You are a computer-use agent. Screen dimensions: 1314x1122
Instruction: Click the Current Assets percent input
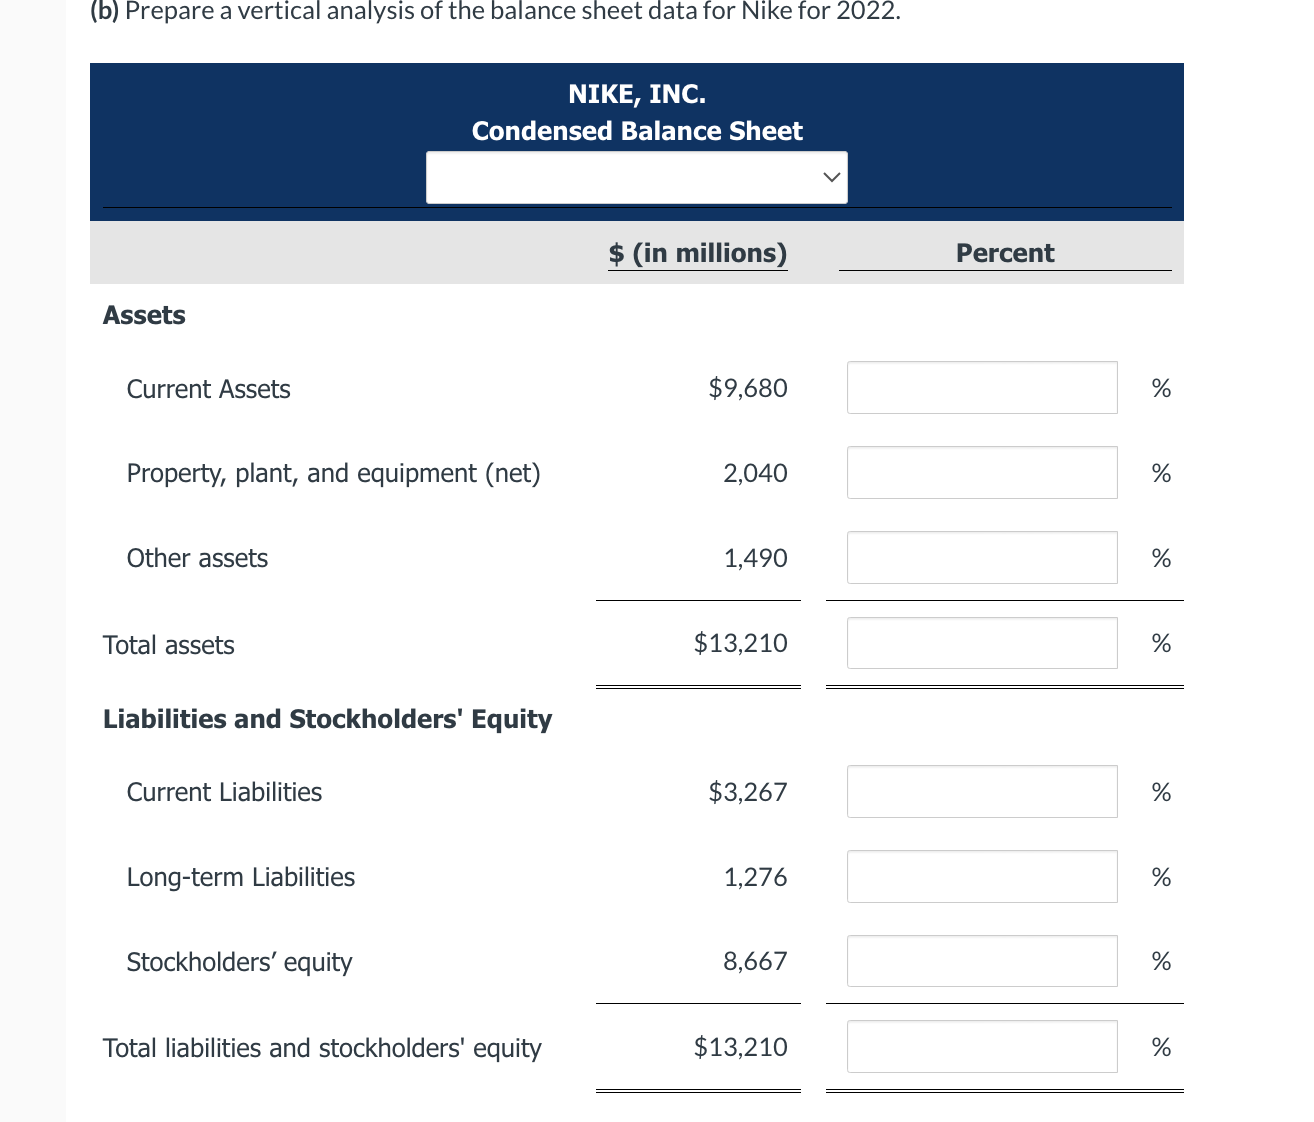pos(981,388)
